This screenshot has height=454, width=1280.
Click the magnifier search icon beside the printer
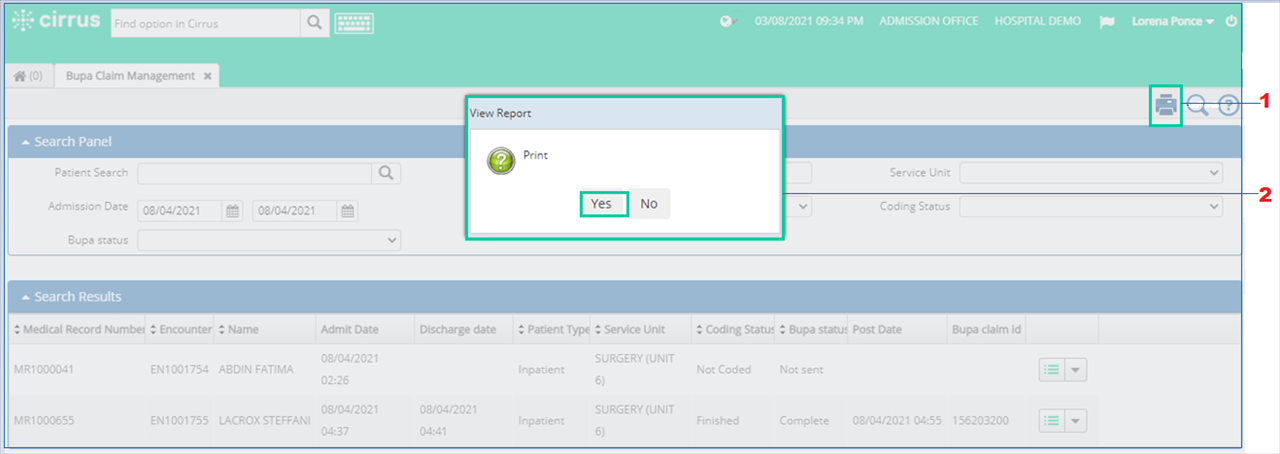coord(1197,105)
